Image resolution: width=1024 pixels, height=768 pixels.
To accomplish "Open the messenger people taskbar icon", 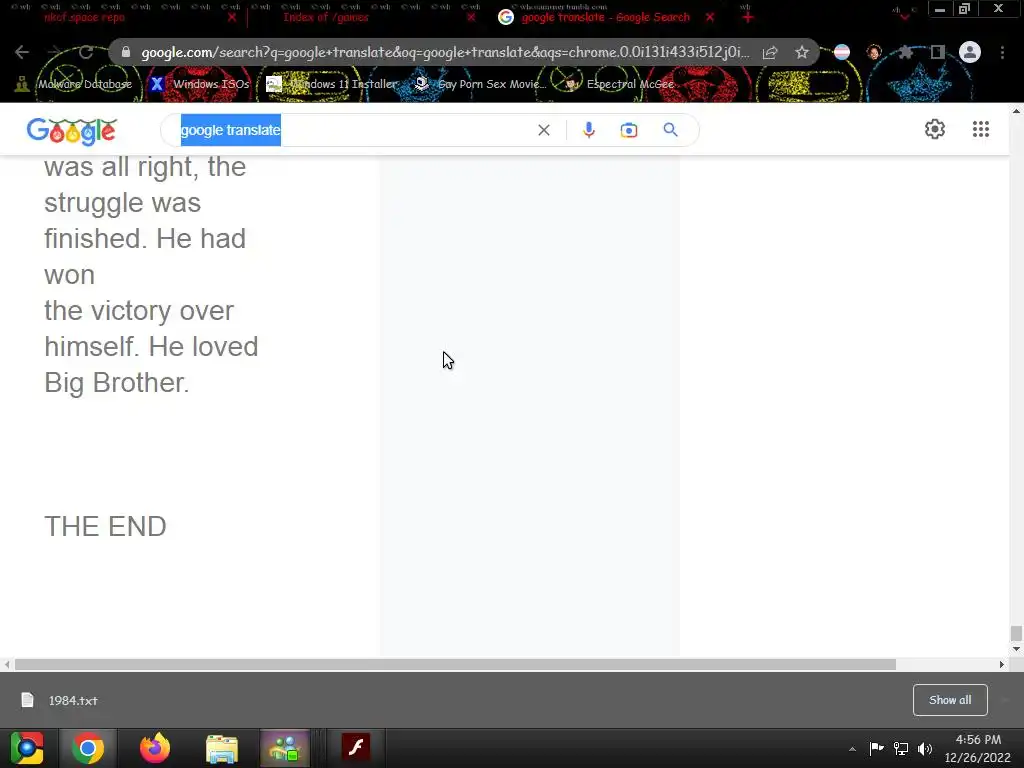I will (x=285, y=748).
